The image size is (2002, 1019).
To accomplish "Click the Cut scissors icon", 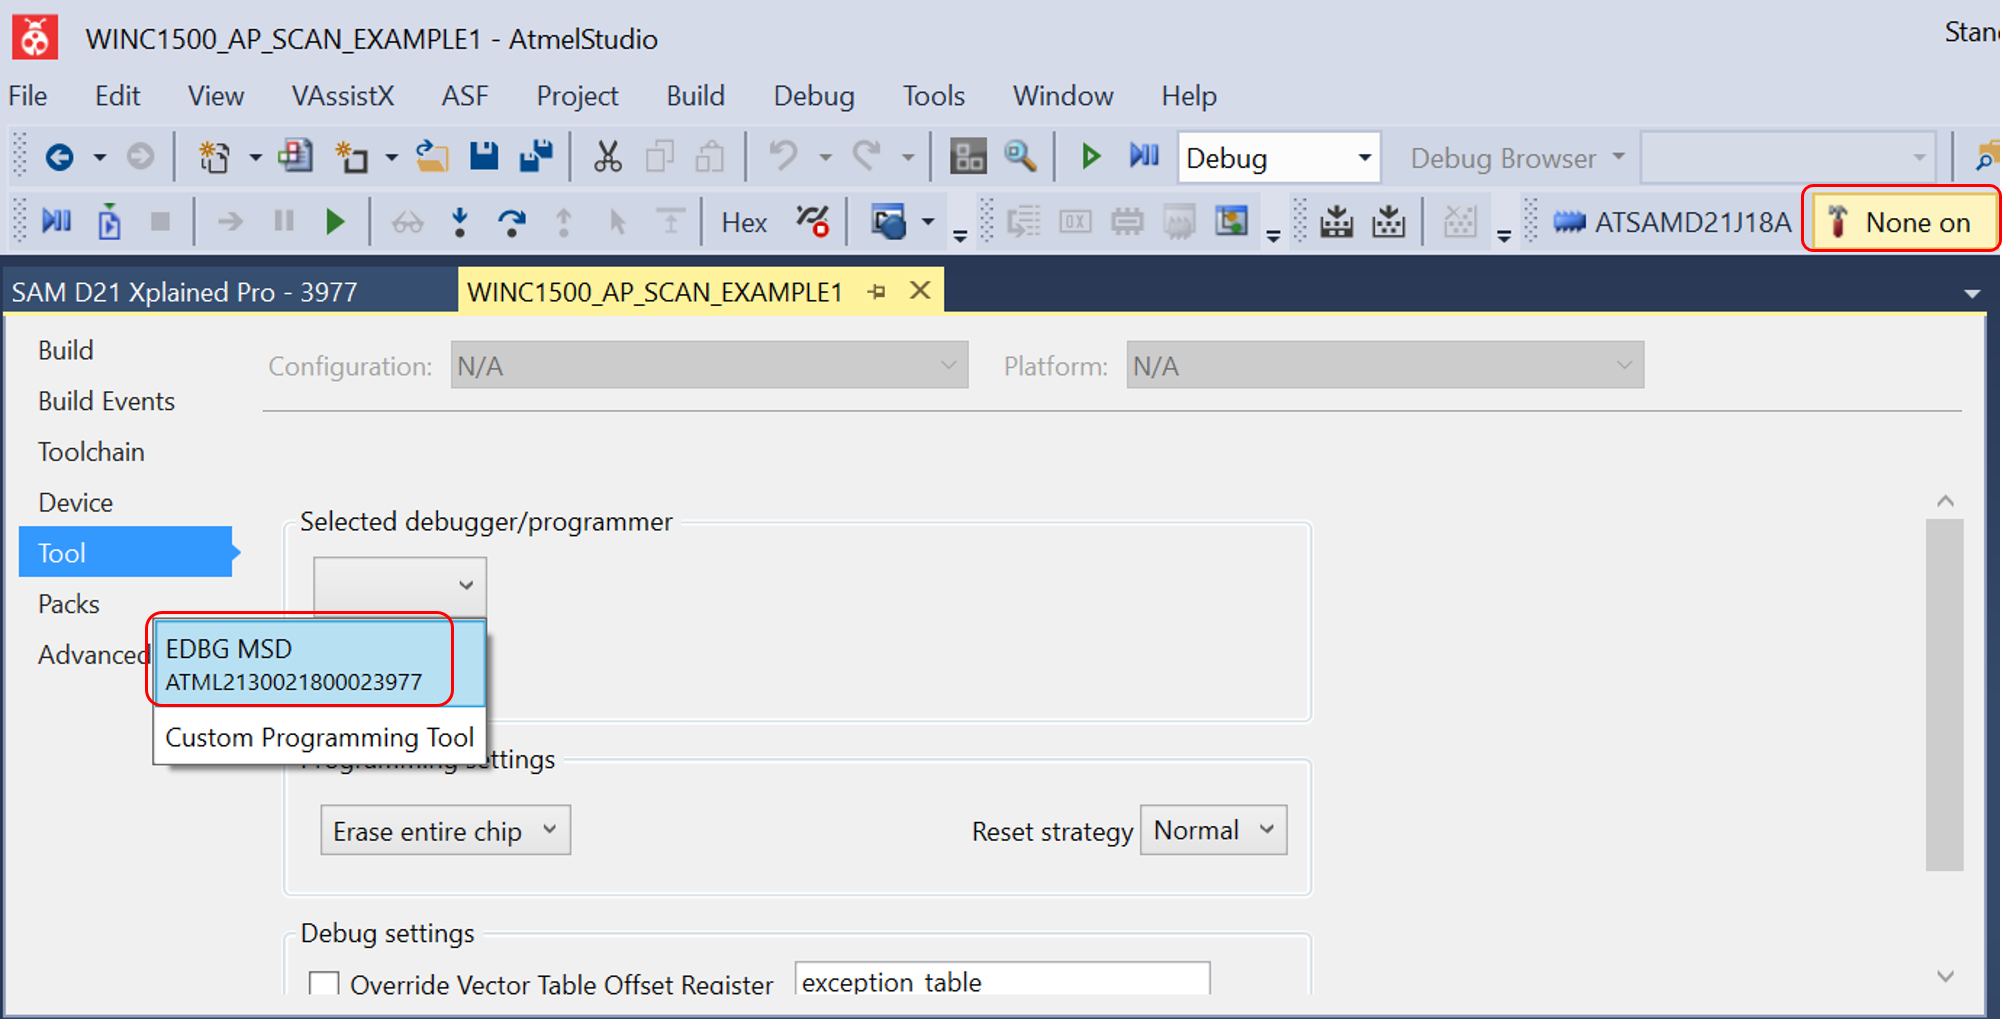I will coord(607,157).
